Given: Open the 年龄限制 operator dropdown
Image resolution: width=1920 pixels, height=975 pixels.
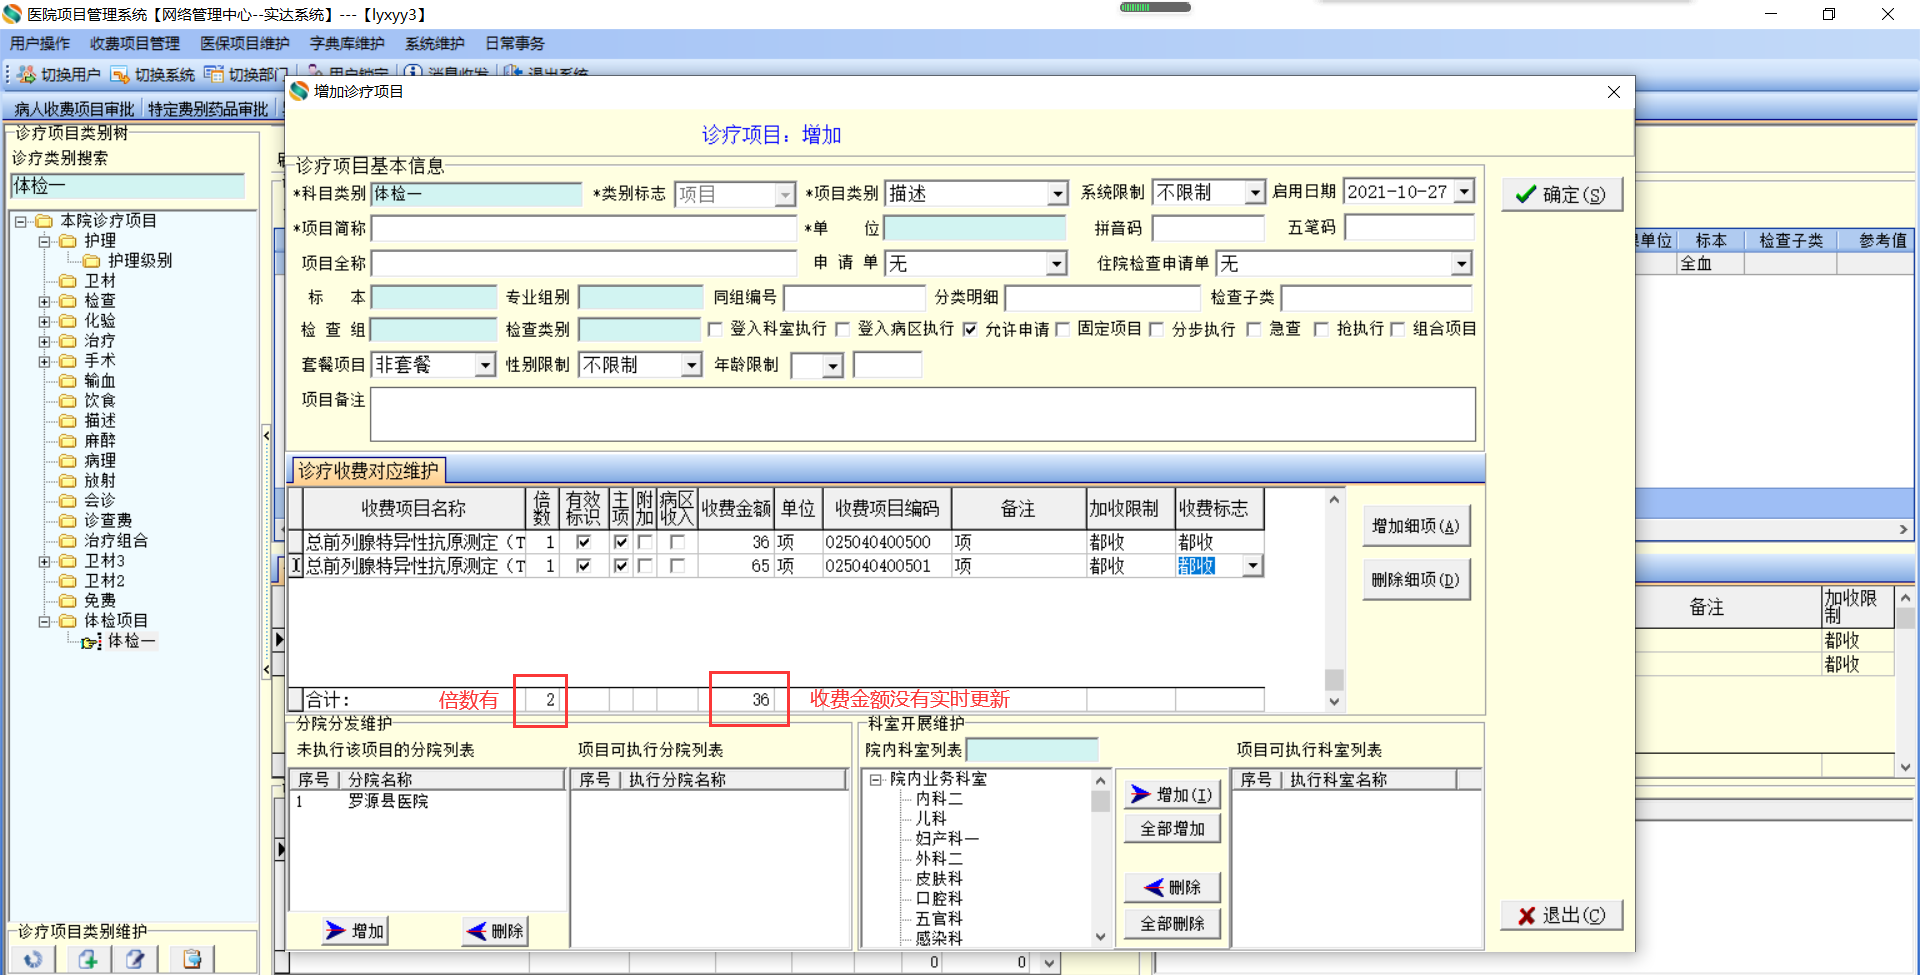Looking at the screenshot, I should pos(833,366).
